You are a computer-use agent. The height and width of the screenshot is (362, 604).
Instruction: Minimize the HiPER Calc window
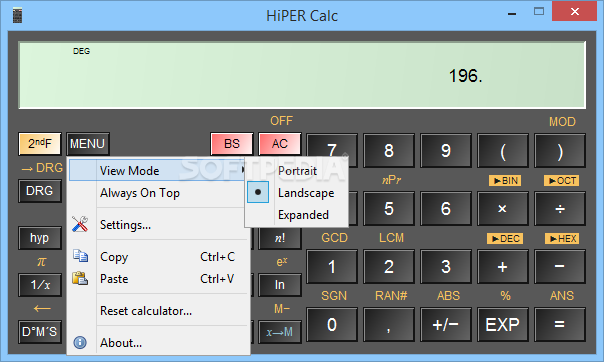[512, 13]
